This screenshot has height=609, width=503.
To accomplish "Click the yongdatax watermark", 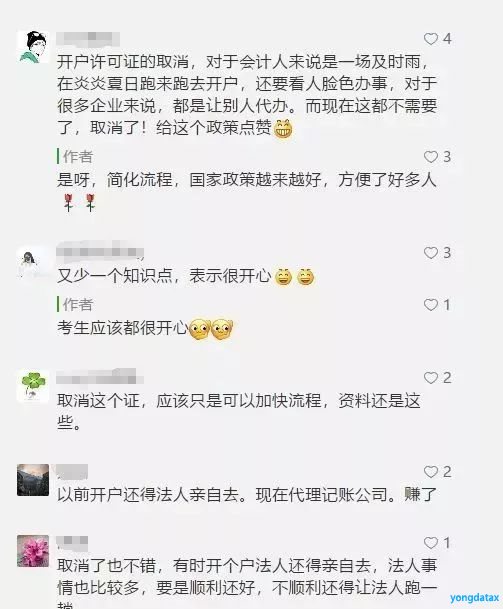I will click(474, 597).
